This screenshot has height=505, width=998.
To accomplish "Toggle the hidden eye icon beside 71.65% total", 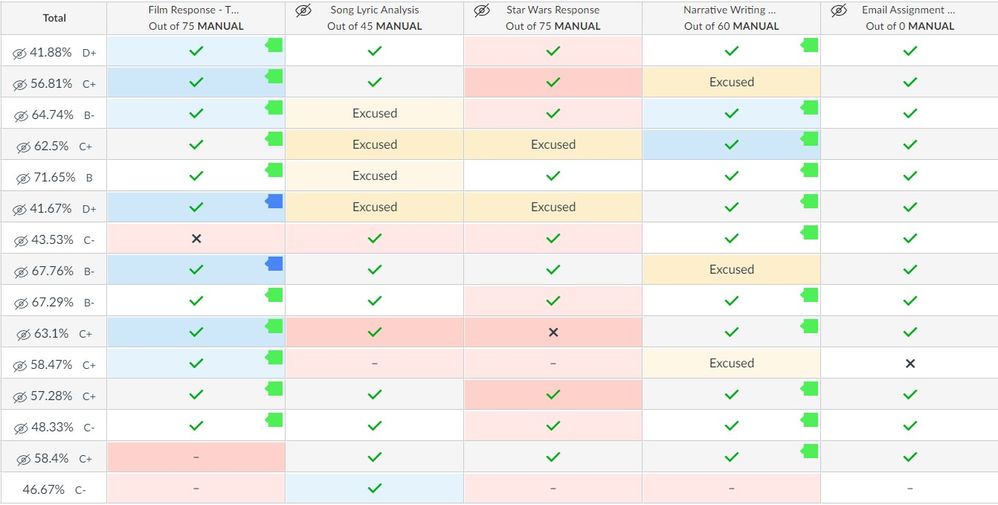I will (x=19, y=177).
